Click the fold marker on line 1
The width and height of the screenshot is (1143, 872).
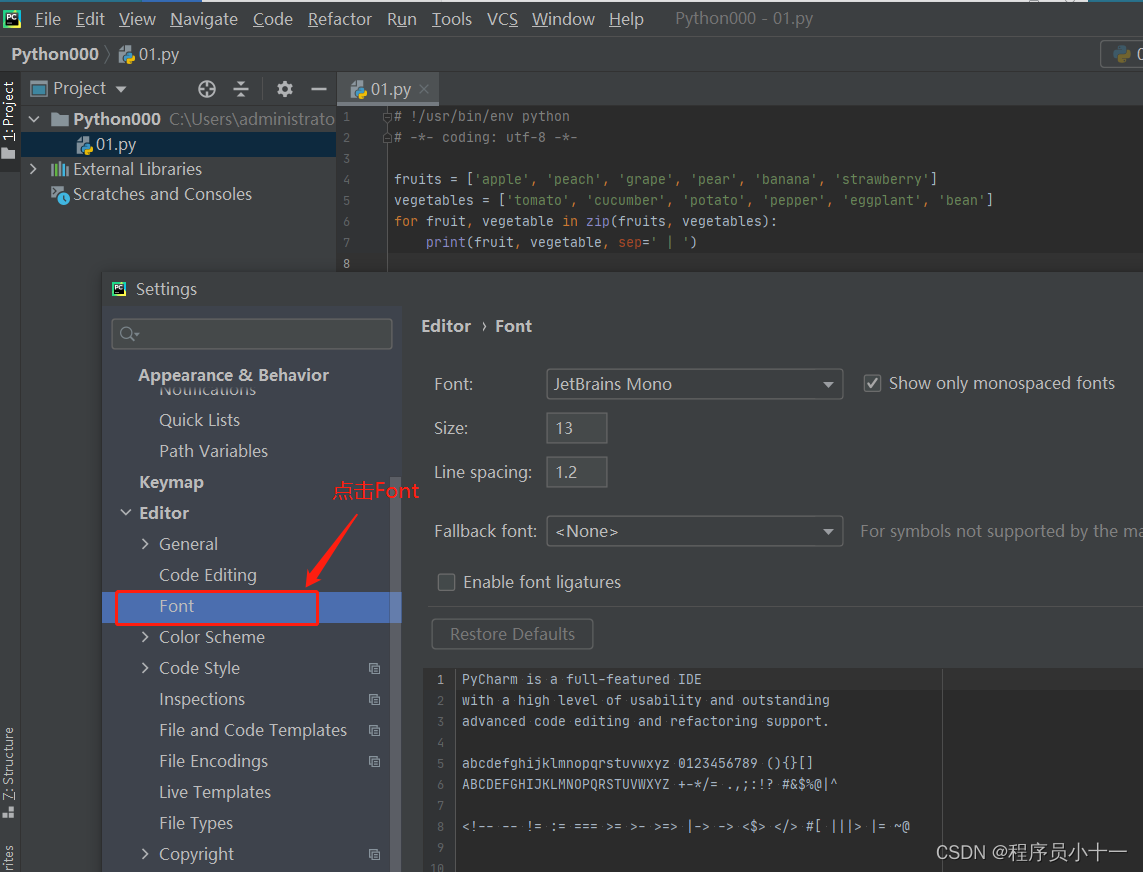click(x=388, y=117)
